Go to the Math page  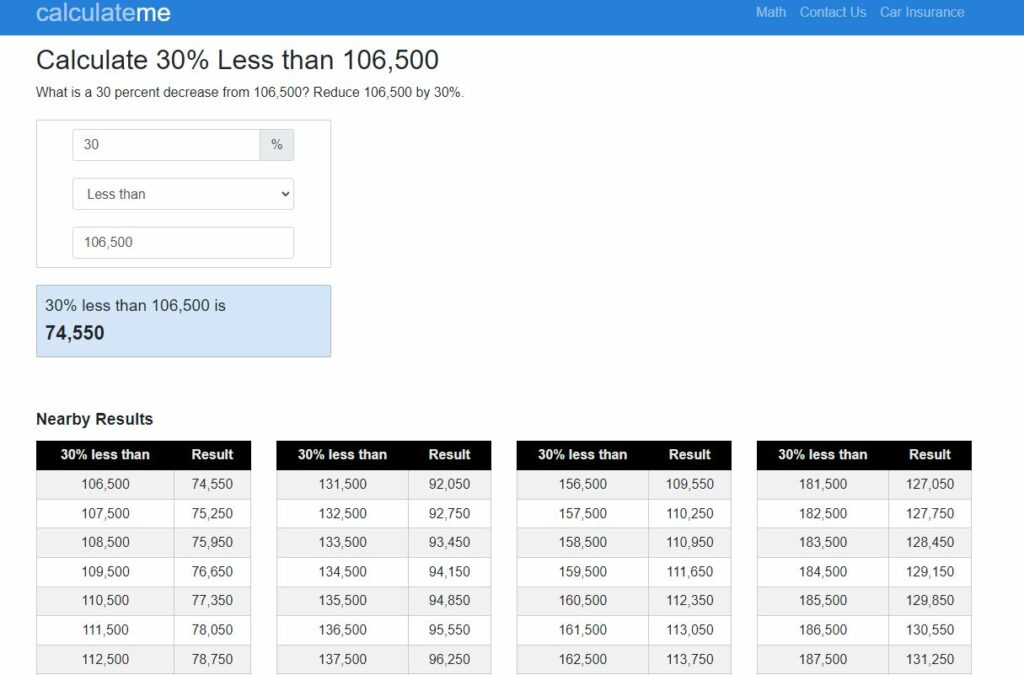(771, 12)
